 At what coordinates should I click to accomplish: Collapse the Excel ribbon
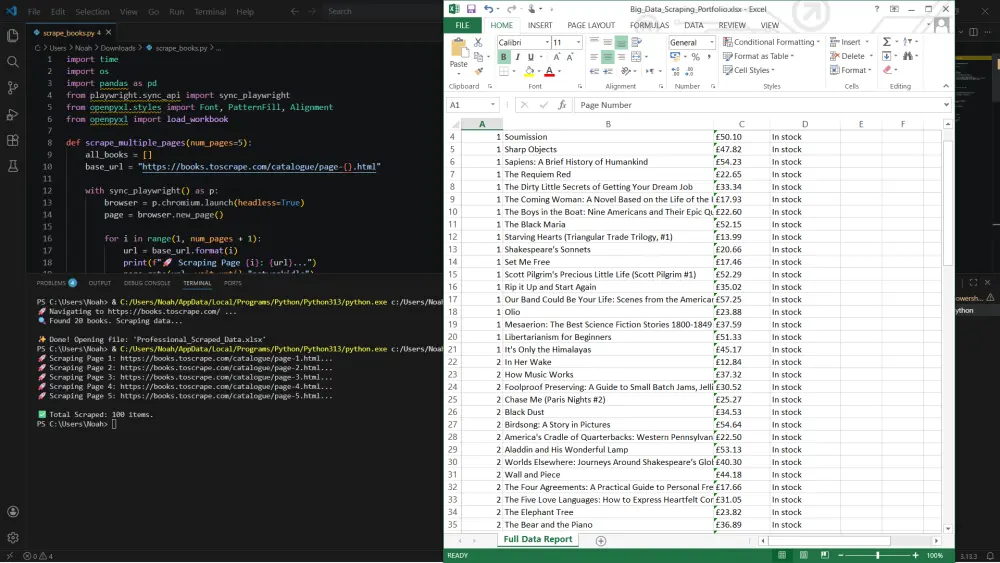[946, 86]
